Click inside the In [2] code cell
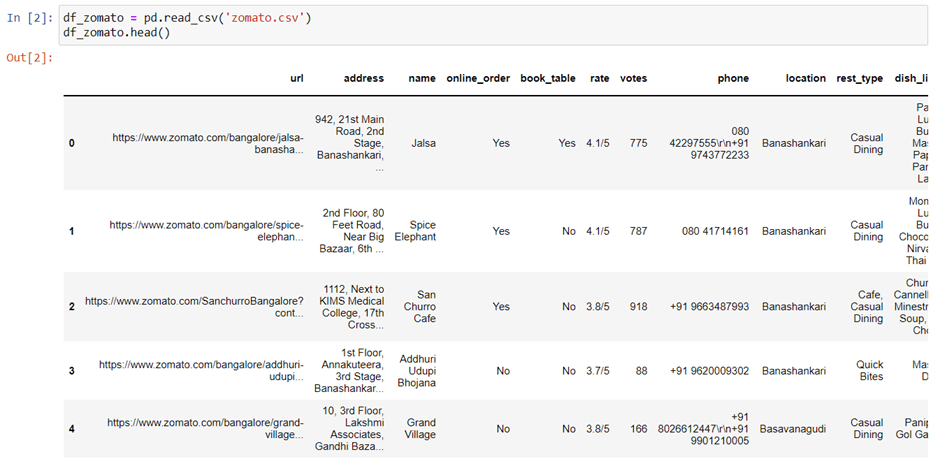The image size is (940, 459). click(x=495, y=26)
